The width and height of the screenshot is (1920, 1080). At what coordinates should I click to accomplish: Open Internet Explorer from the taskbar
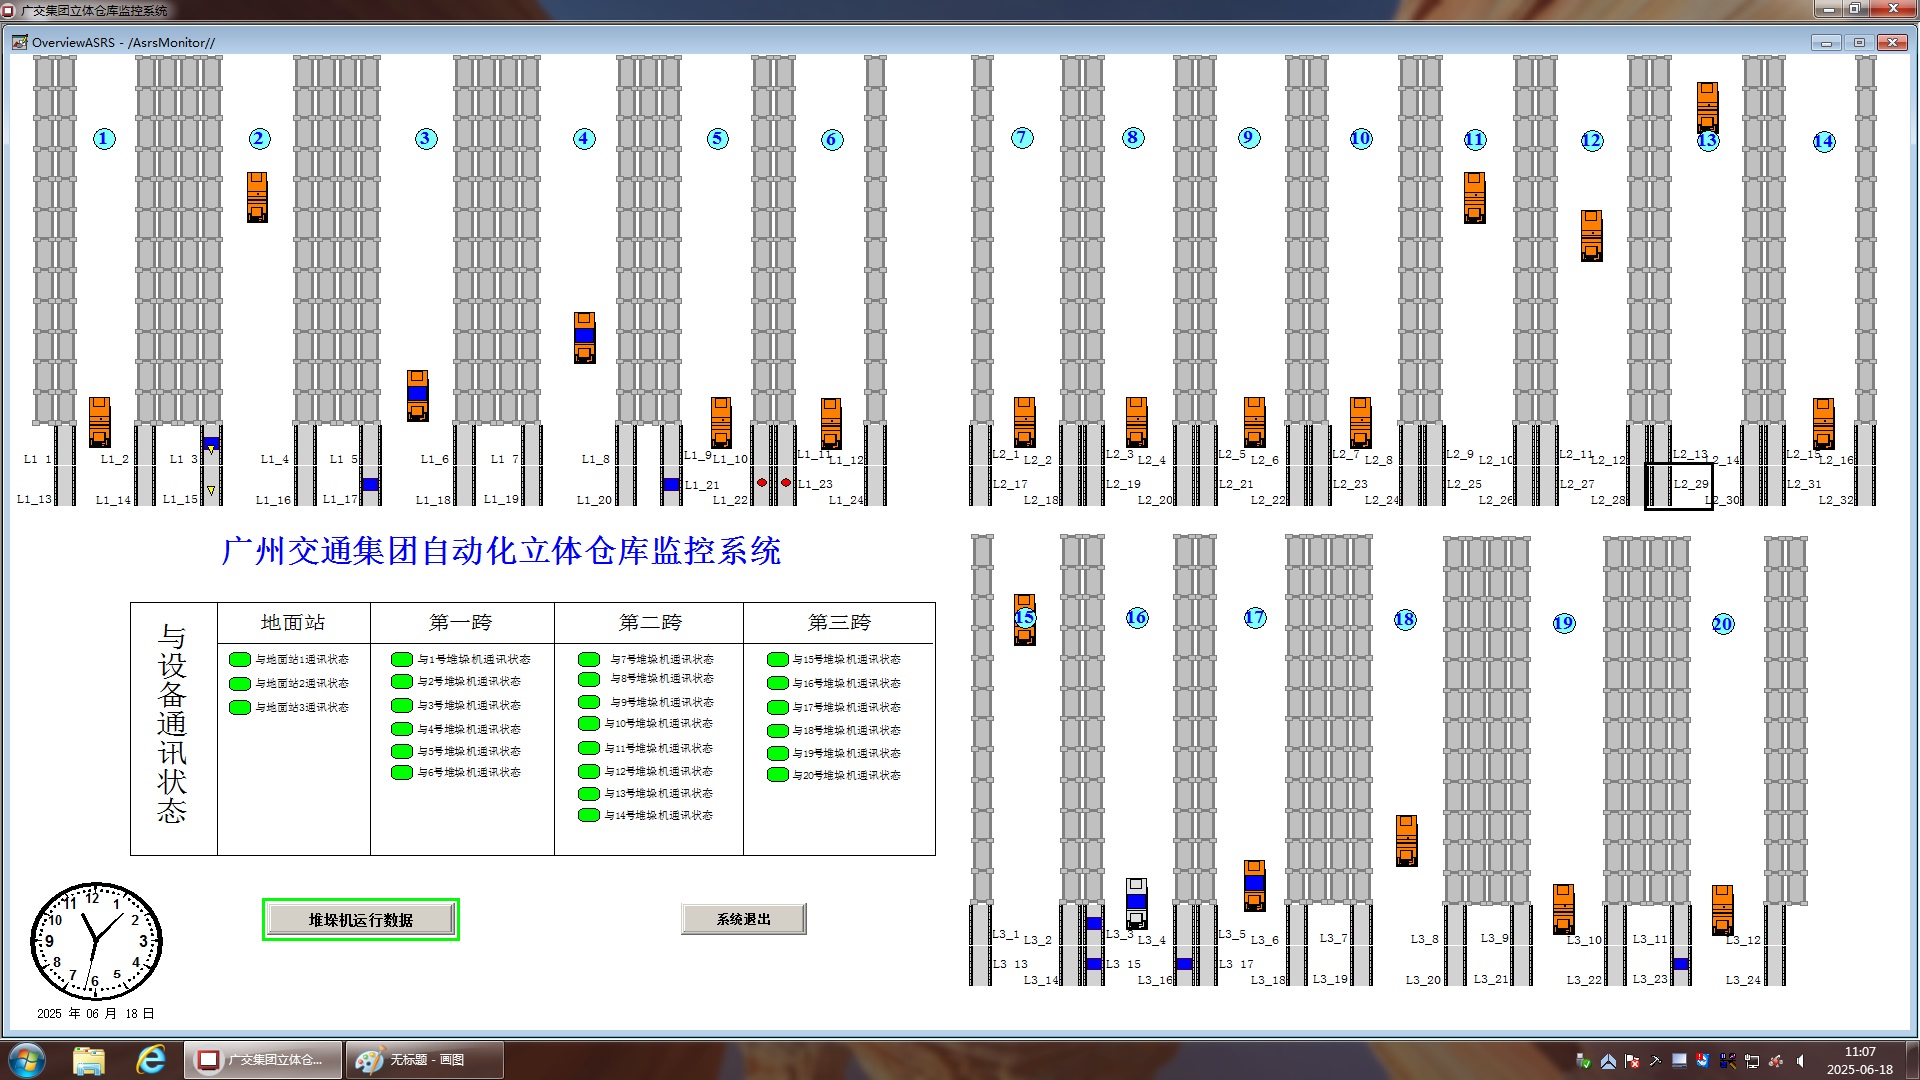[x=151, y=1060]
